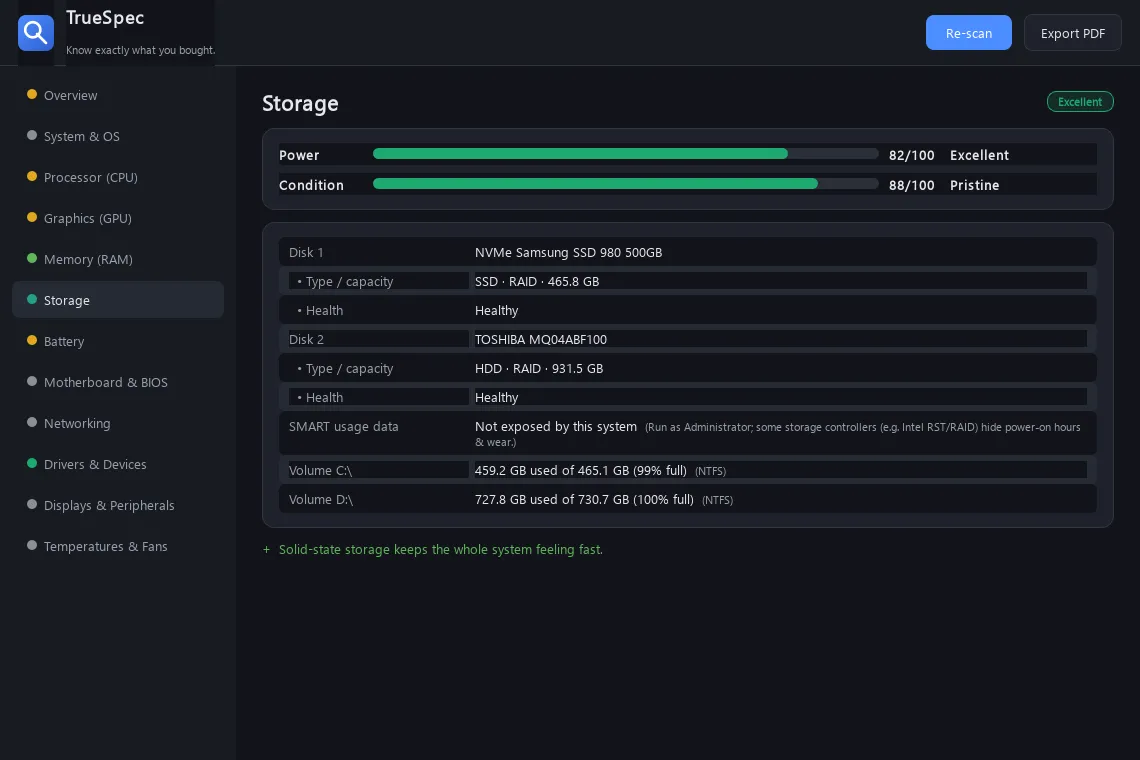
Task: Go to System & OS
Action: [118, 136]
